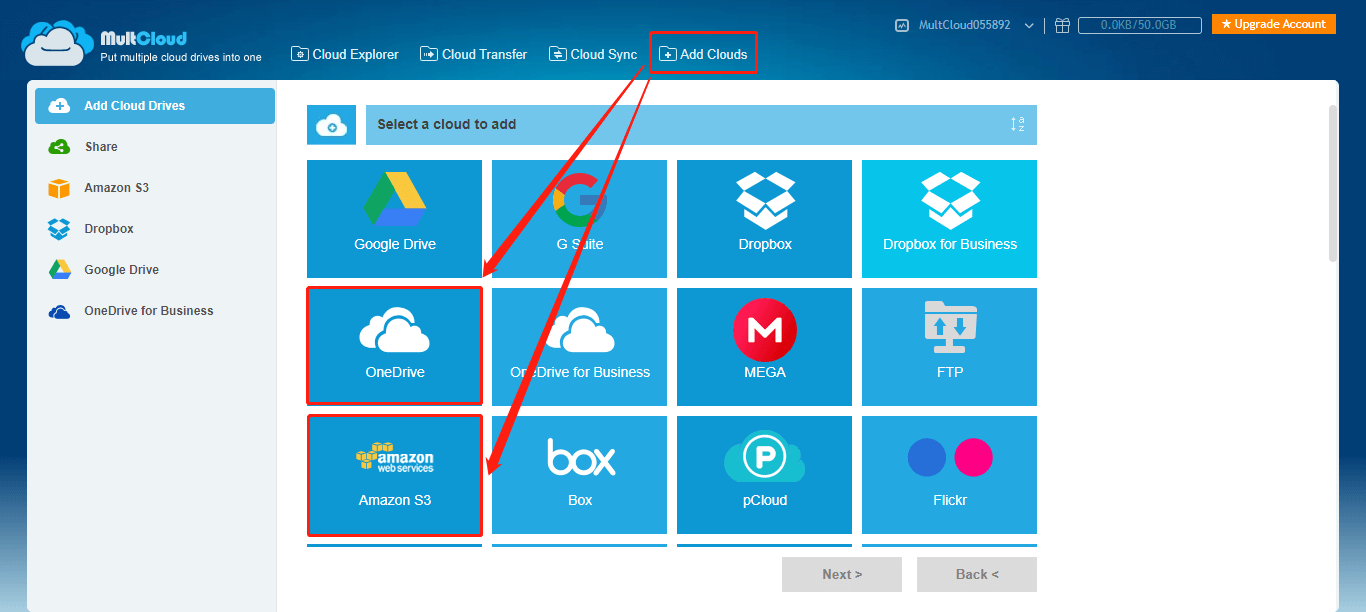This screenshot has height=612, width=1366.
Task: Select the Dropbox for Business tile
Action: point(948,219)
